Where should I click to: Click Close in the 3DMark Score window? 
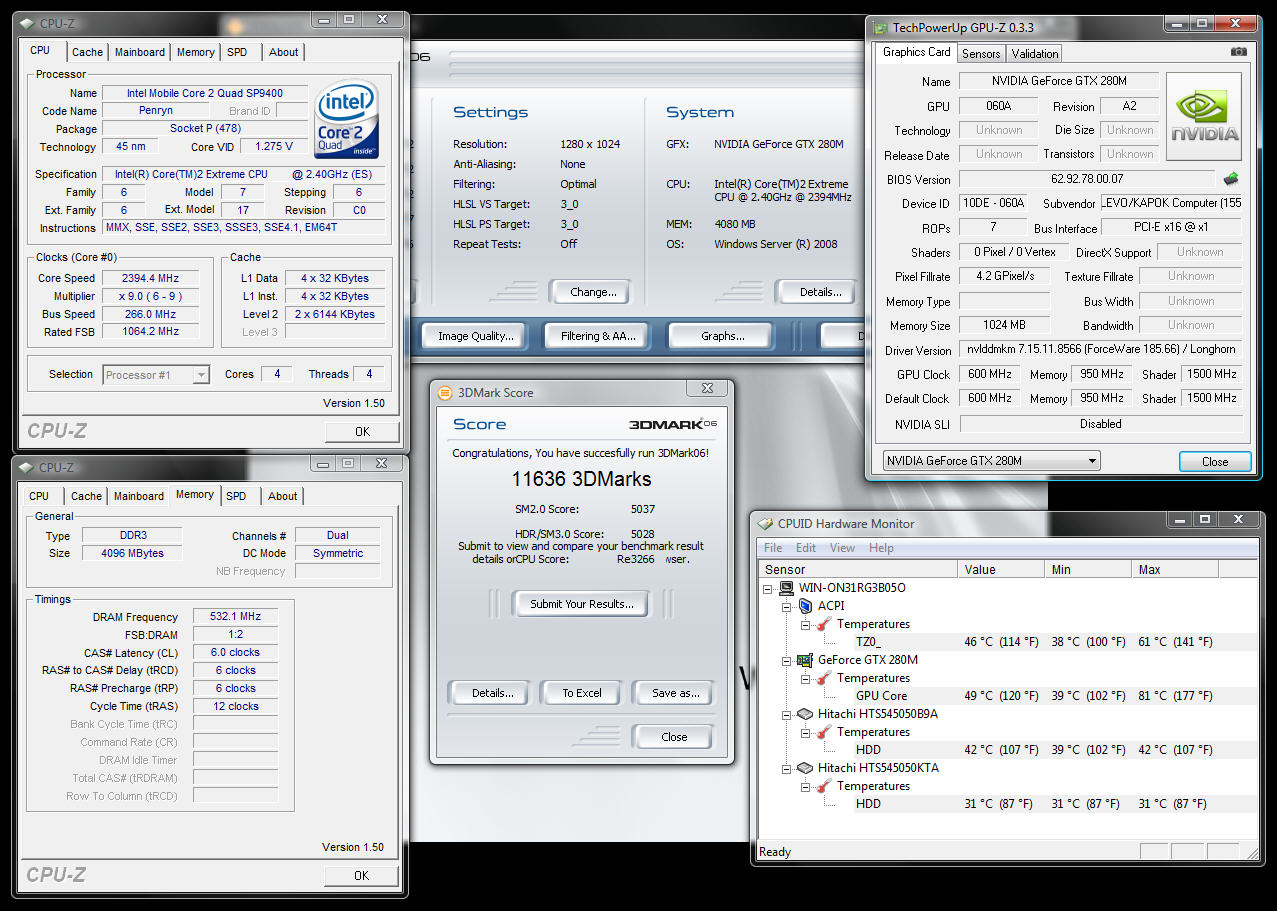(x=674, y=737)
